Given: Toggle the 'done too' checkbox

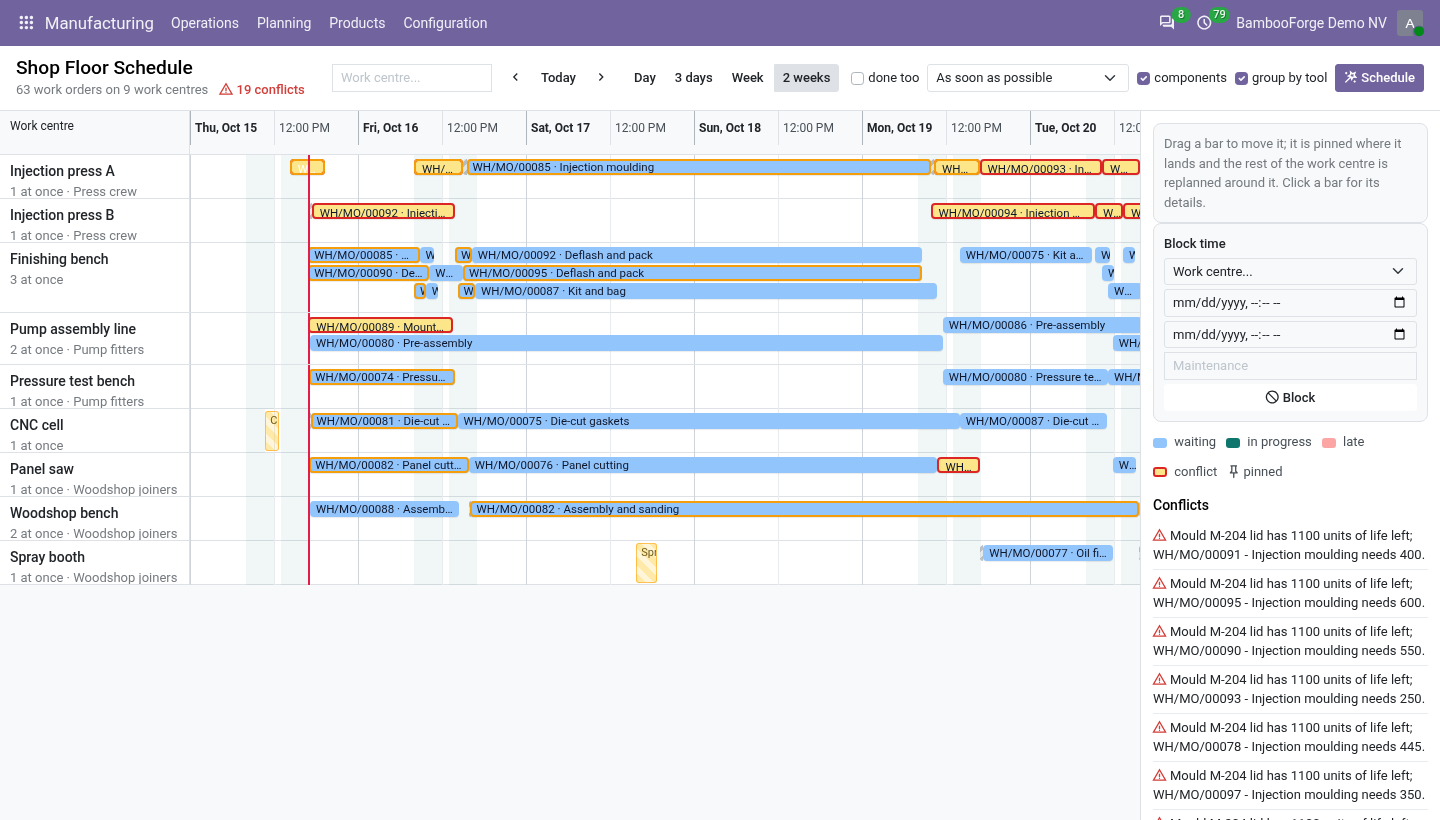Looking at the screenshot, I should click(x=857, y=78).
